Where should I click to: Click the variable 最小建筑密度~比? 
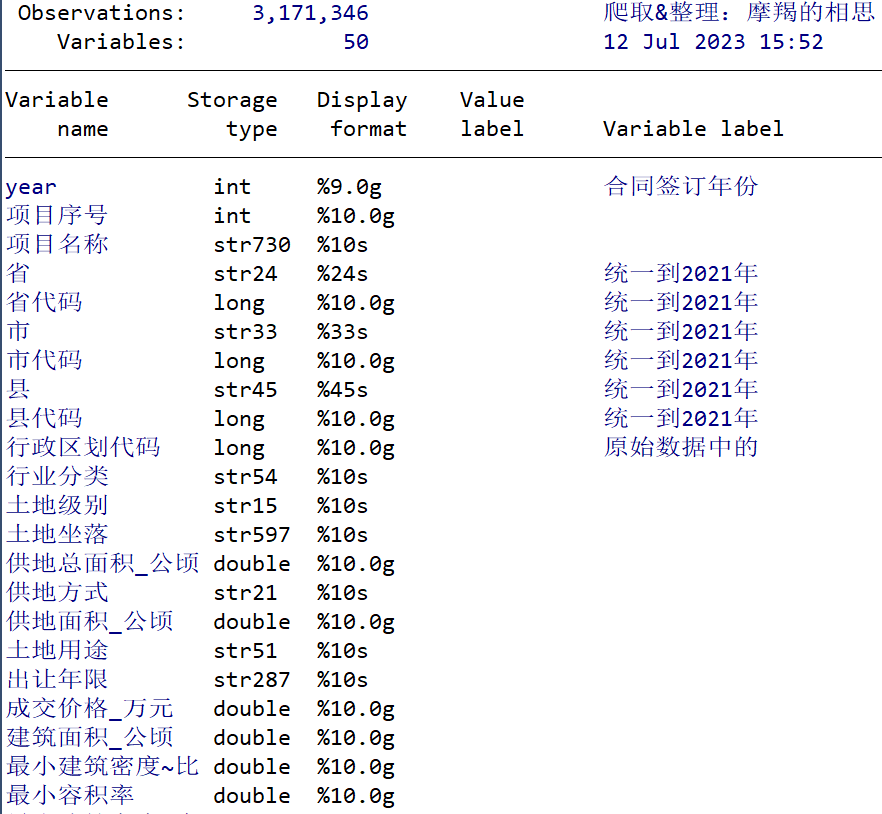point(102,766)
